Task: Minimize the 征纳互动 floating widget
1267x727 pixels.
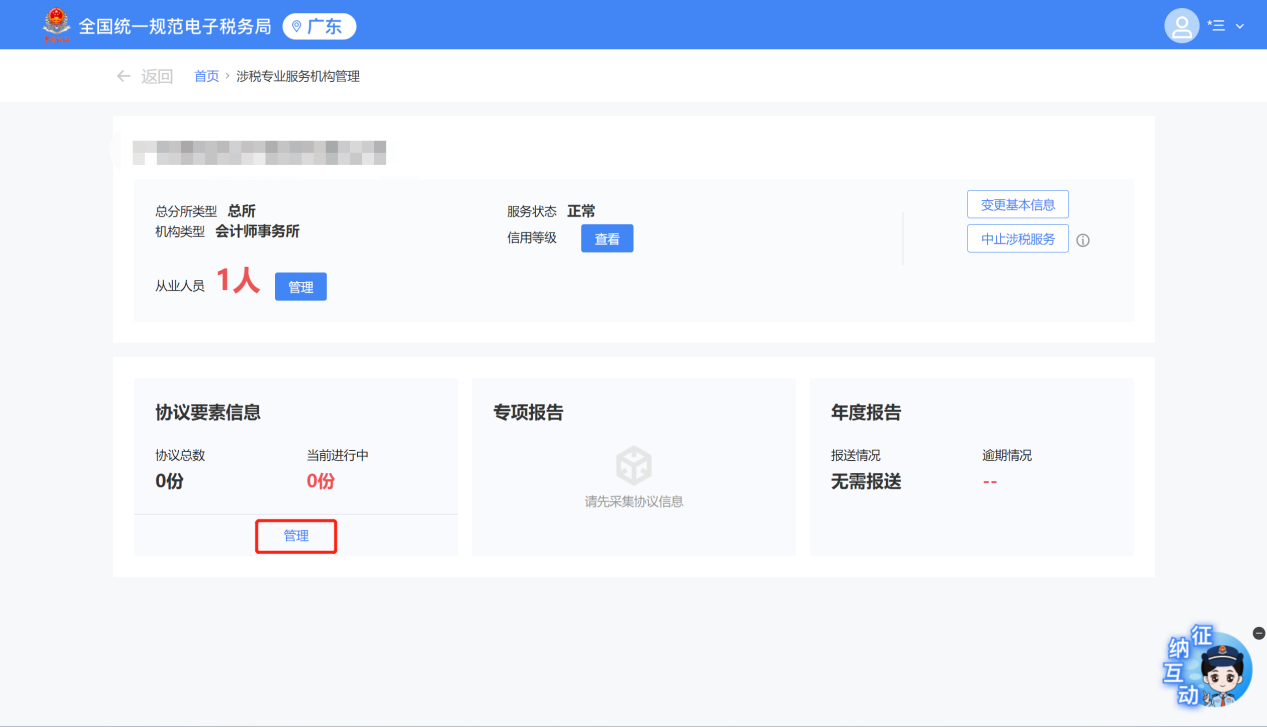Action: pyautogui.click(x=1259, y=633)
